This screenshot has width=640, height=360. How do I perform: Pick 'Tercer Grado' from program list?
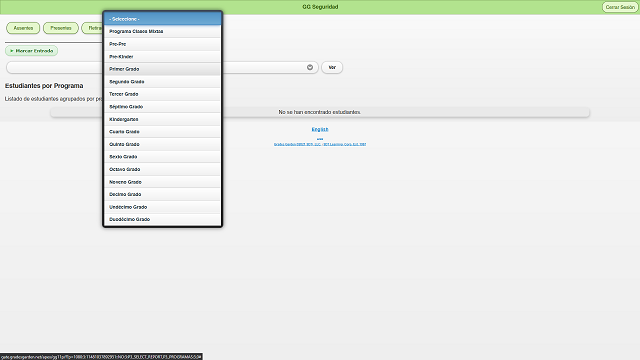pyautogui.click(x=162, y=94)
